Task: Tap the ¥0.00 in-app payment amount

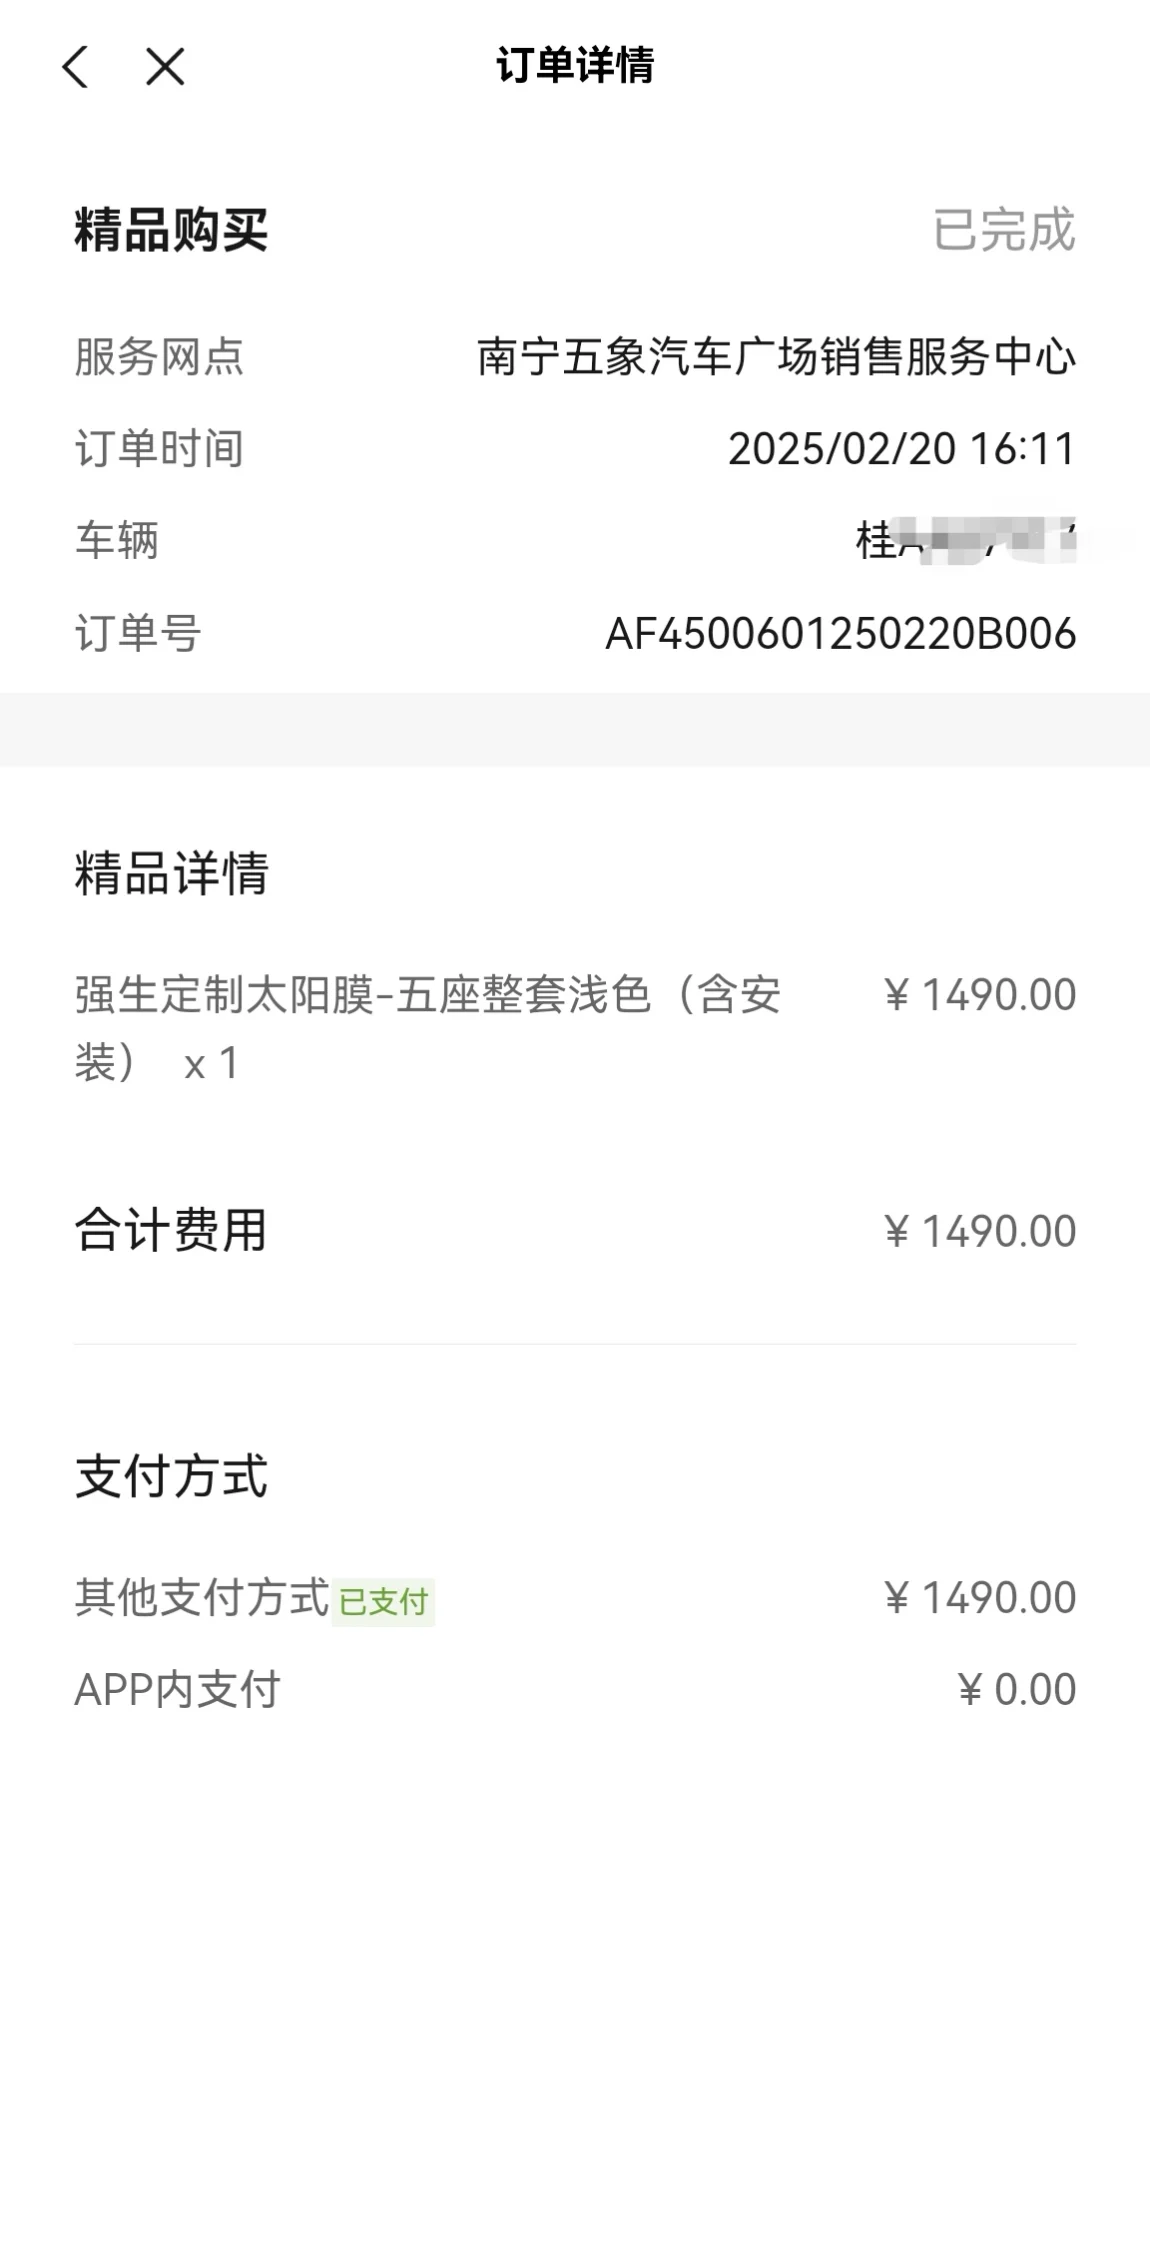Action: click(x=1017, y=1690)
